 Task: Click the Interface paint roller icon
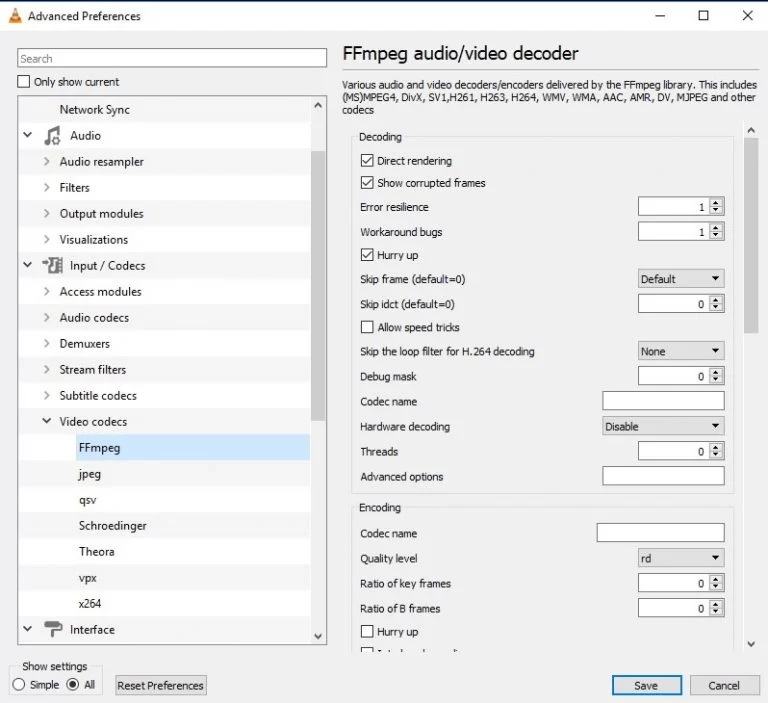point(52,630)
